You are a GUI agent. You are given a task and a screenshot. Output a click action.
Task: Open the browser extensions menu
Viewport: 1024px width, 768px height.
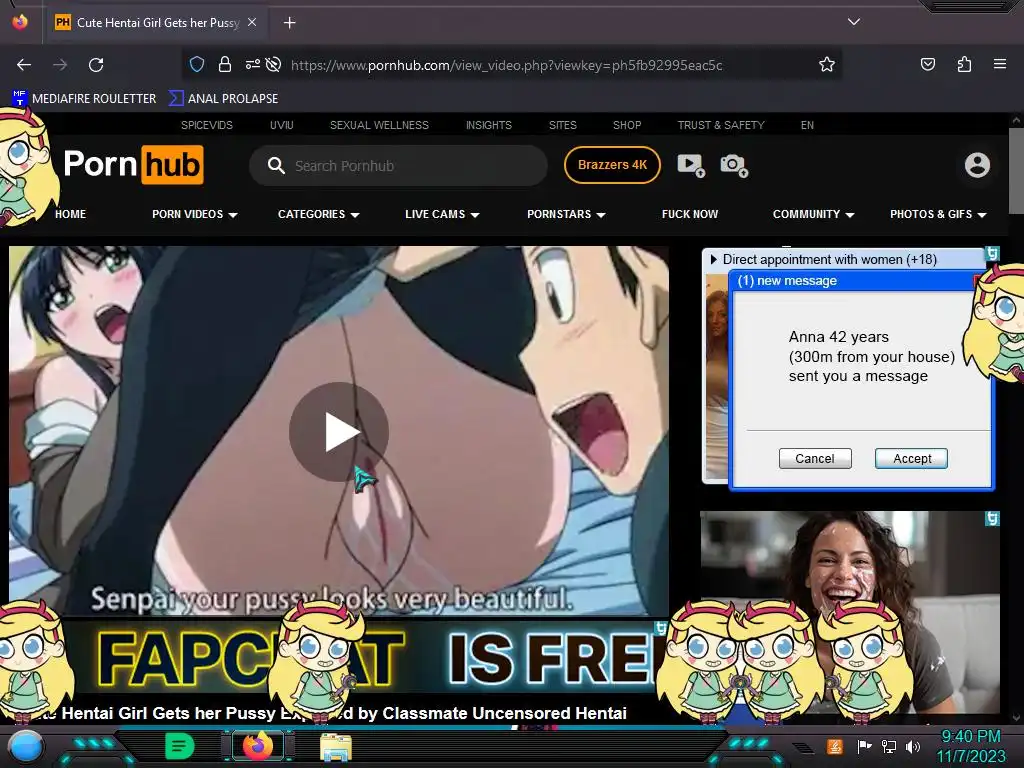pos(964,65)
